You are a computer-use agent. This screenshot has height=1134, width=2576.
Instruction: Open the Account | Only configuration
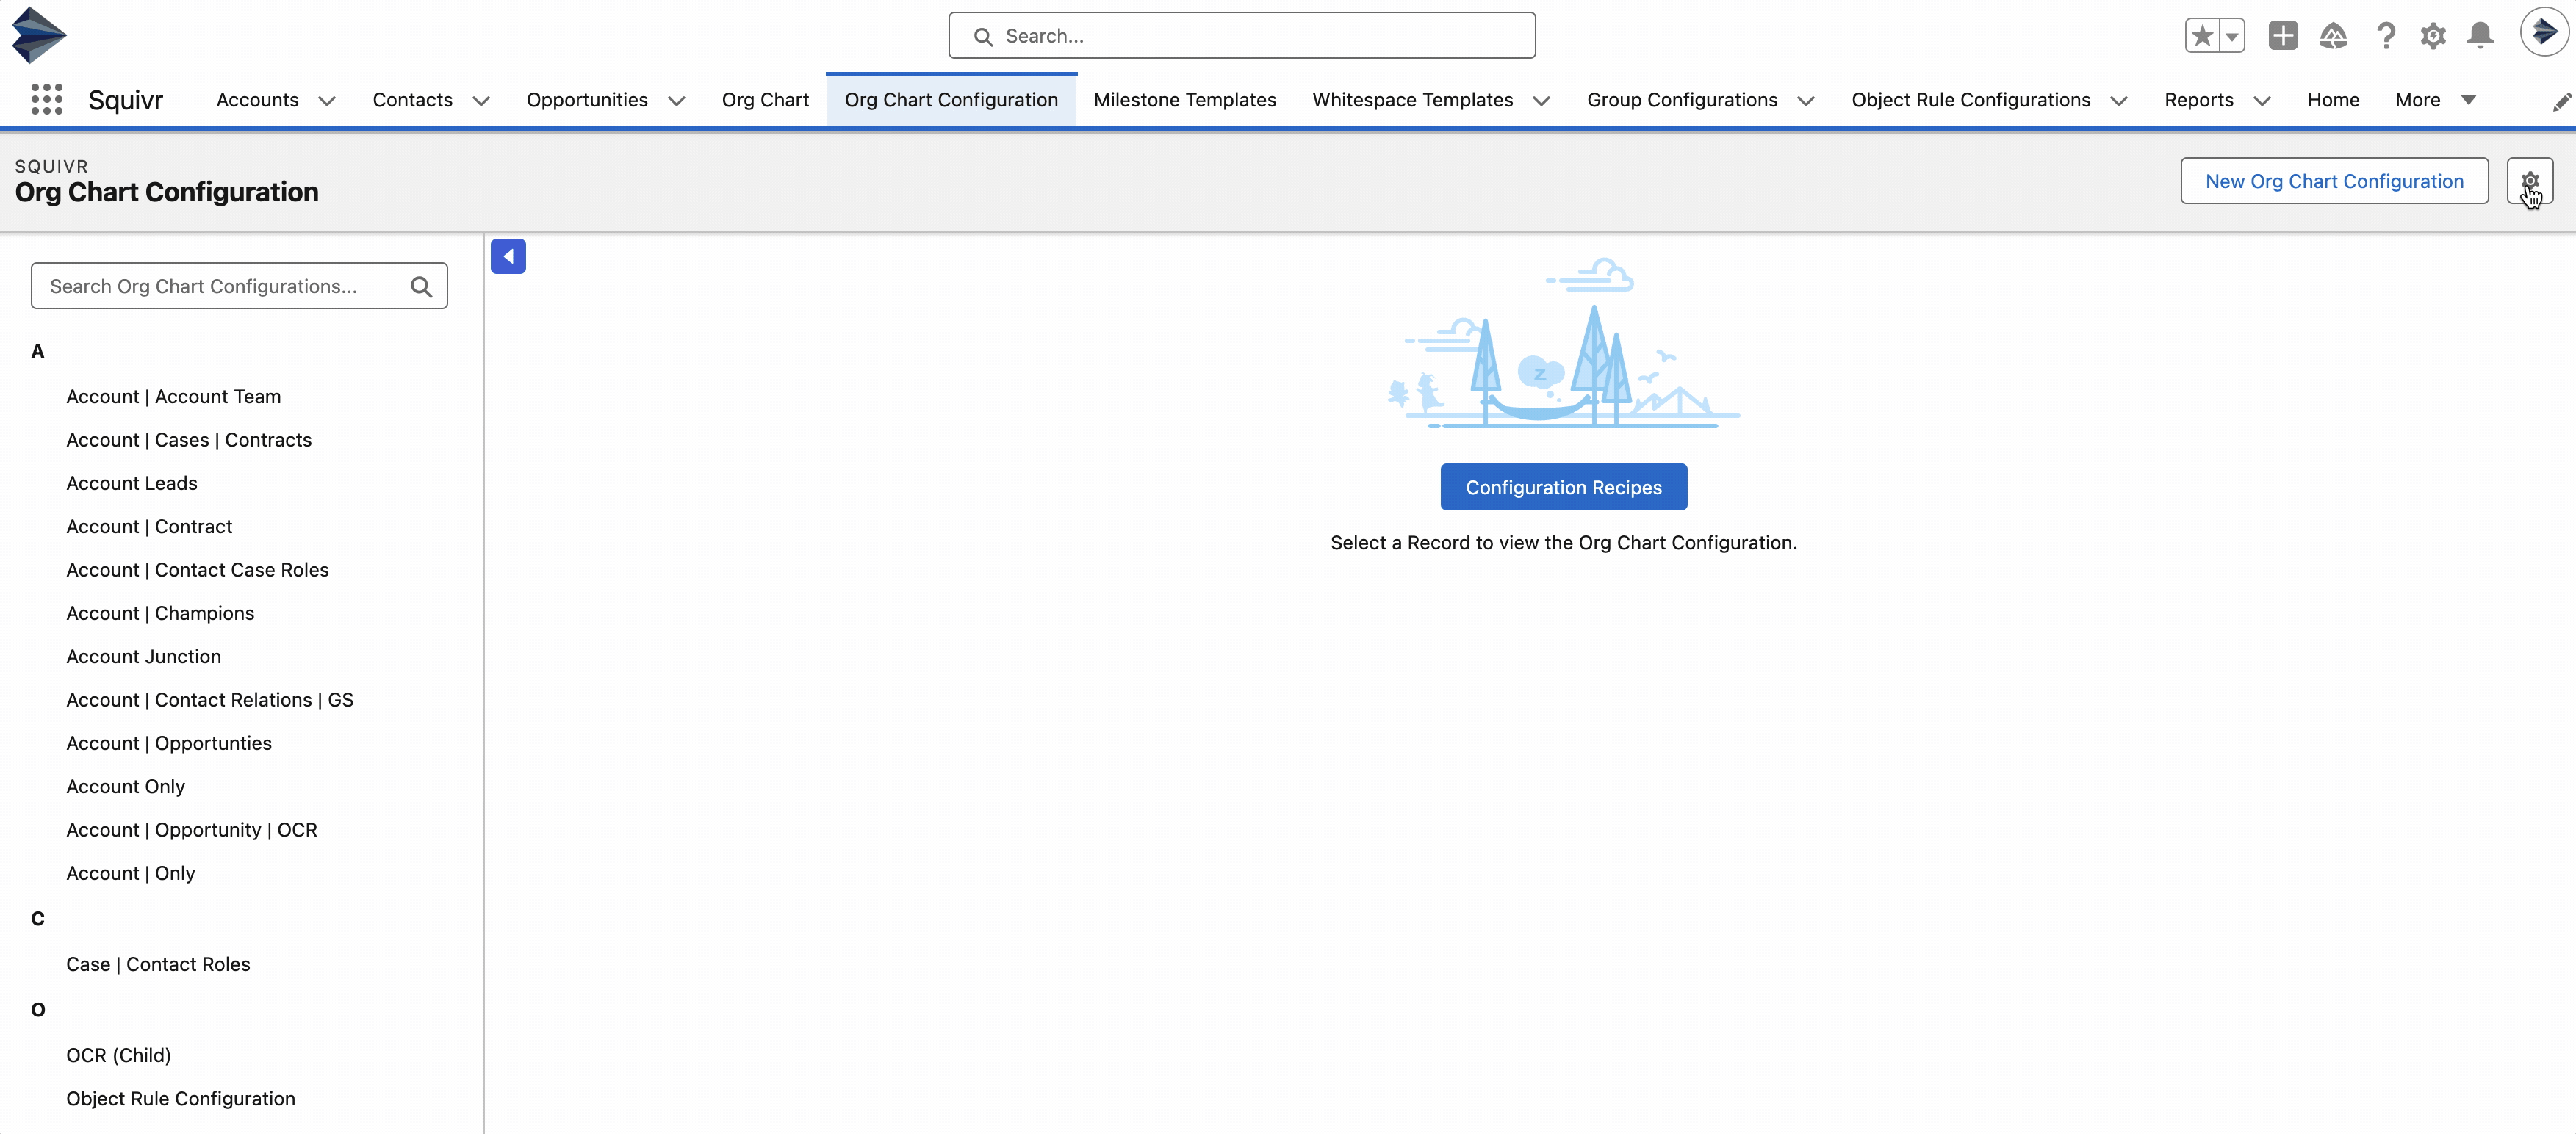click(131, 873)
